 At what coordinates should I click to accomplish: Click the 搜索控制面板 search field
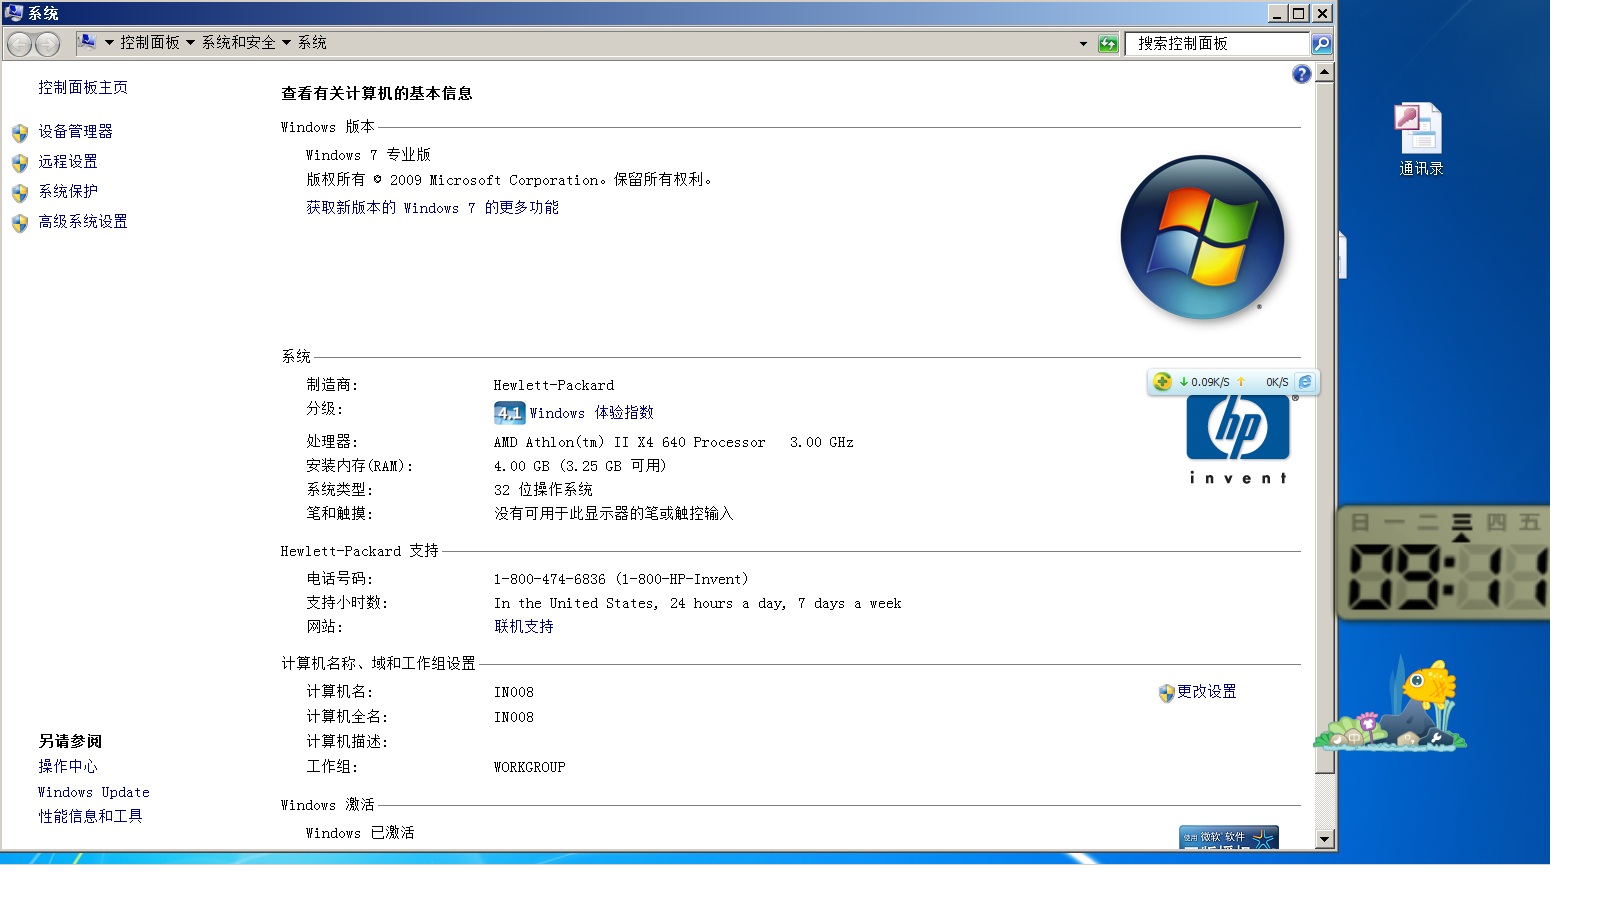point(1217,44)
